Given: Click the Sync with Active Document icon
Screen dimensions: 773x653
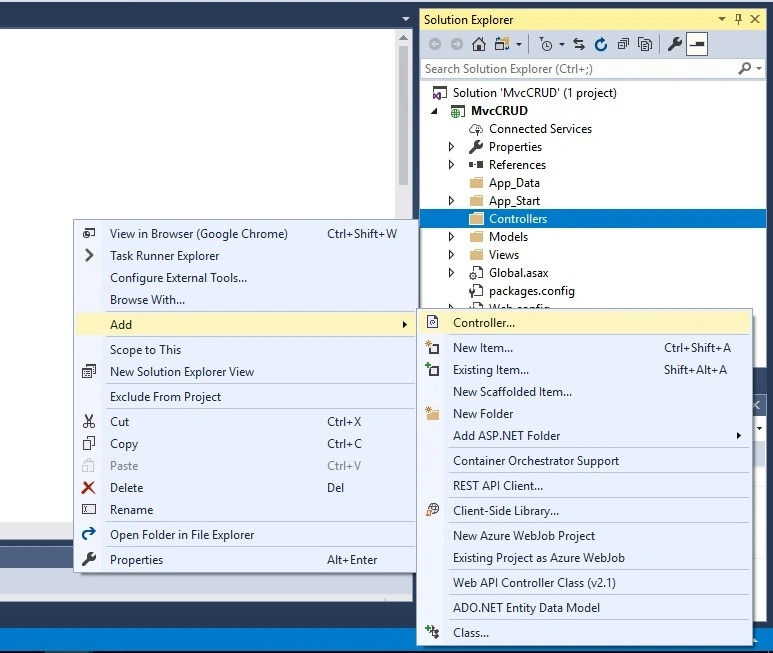Looking at the screenshot, I should click(579, 44).
